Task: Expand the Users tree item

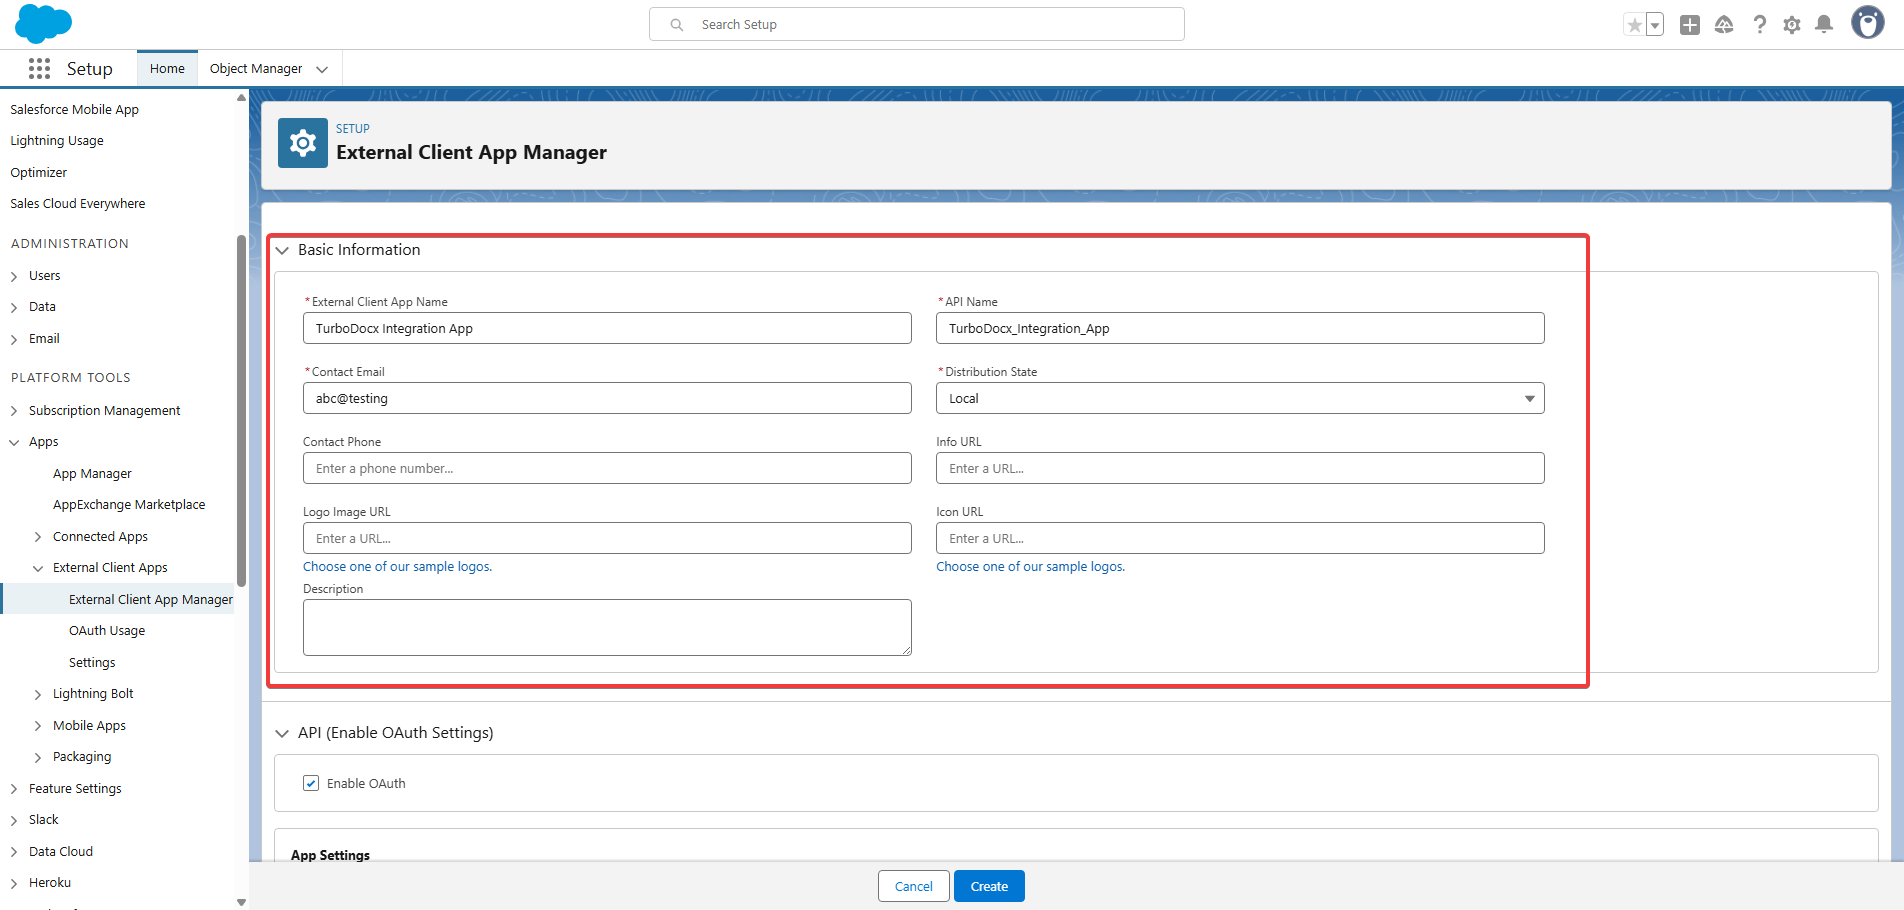Action: 14,276
